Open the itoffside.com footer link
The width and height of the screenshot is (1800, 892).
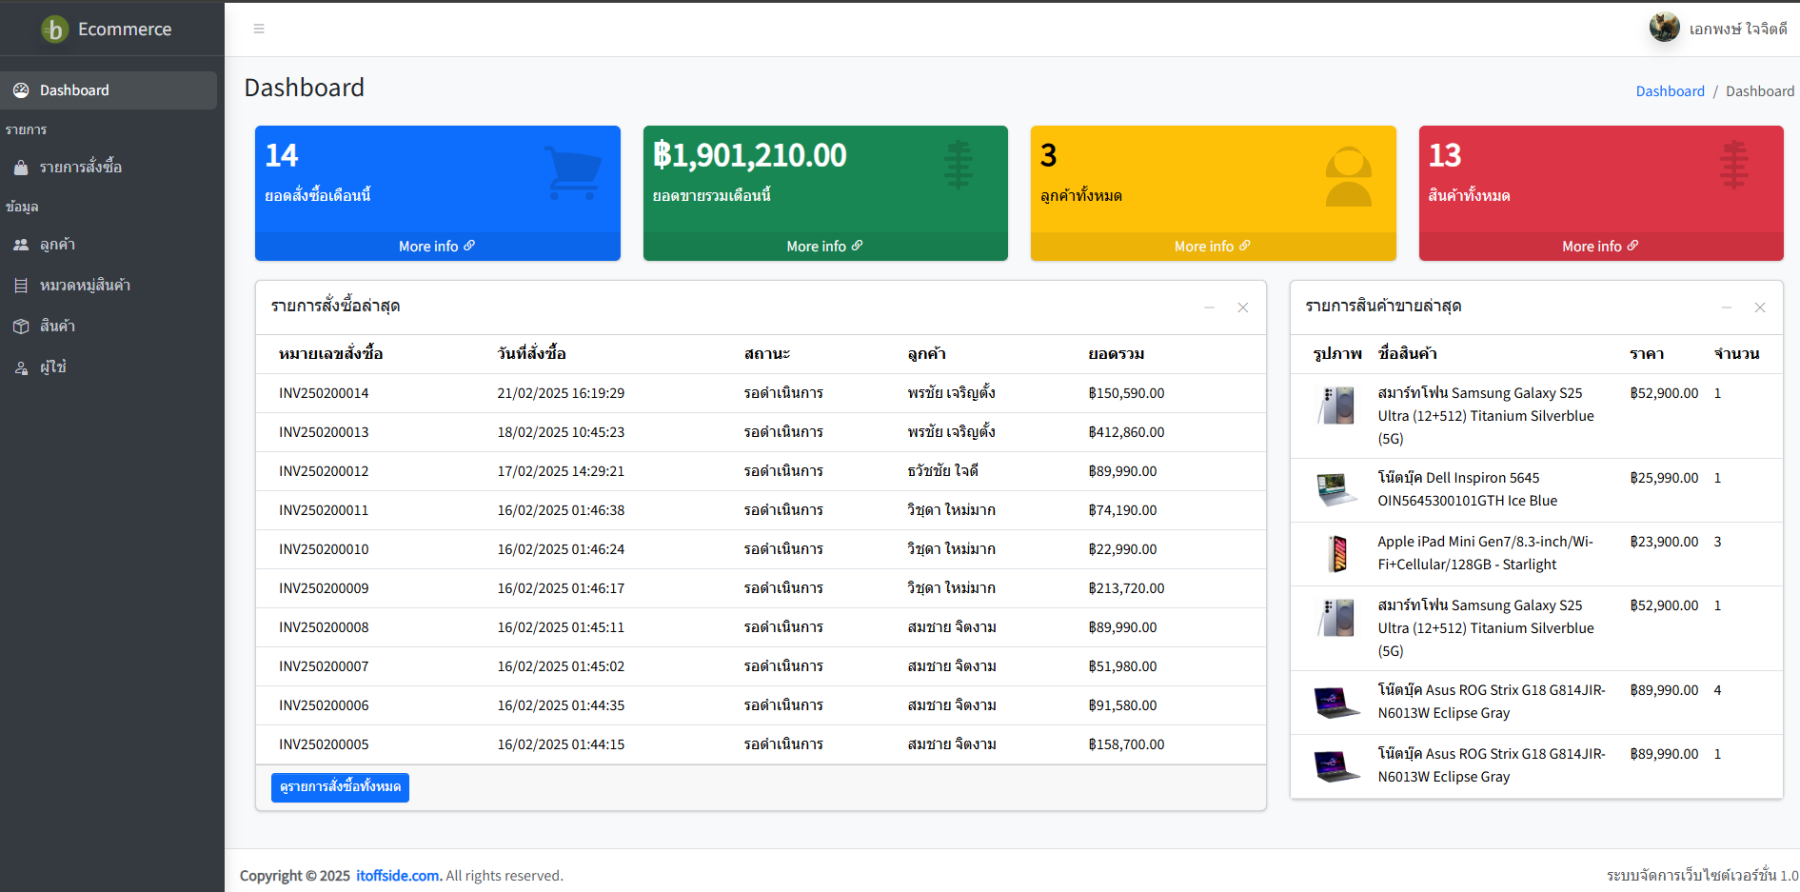(399, 875)
